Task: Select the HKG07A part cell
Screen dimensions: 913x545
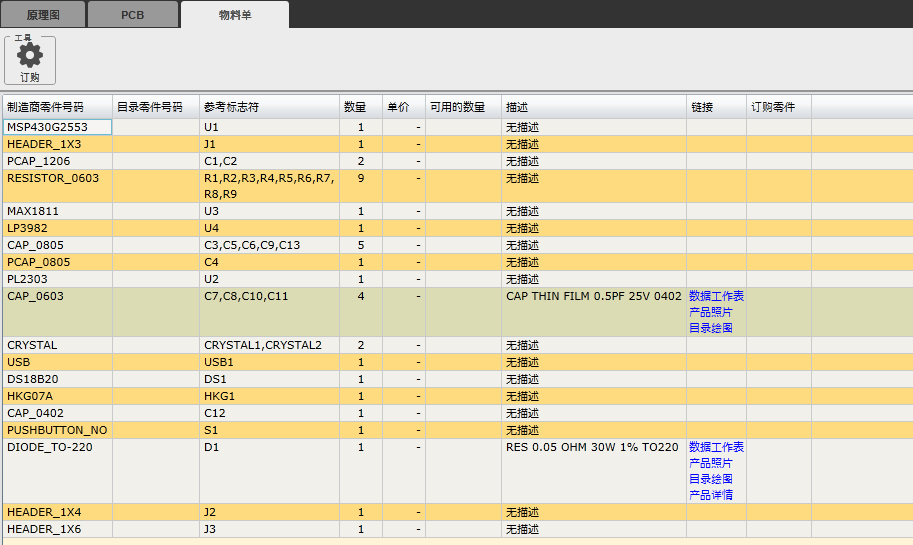Action: [x=58, y=396]
